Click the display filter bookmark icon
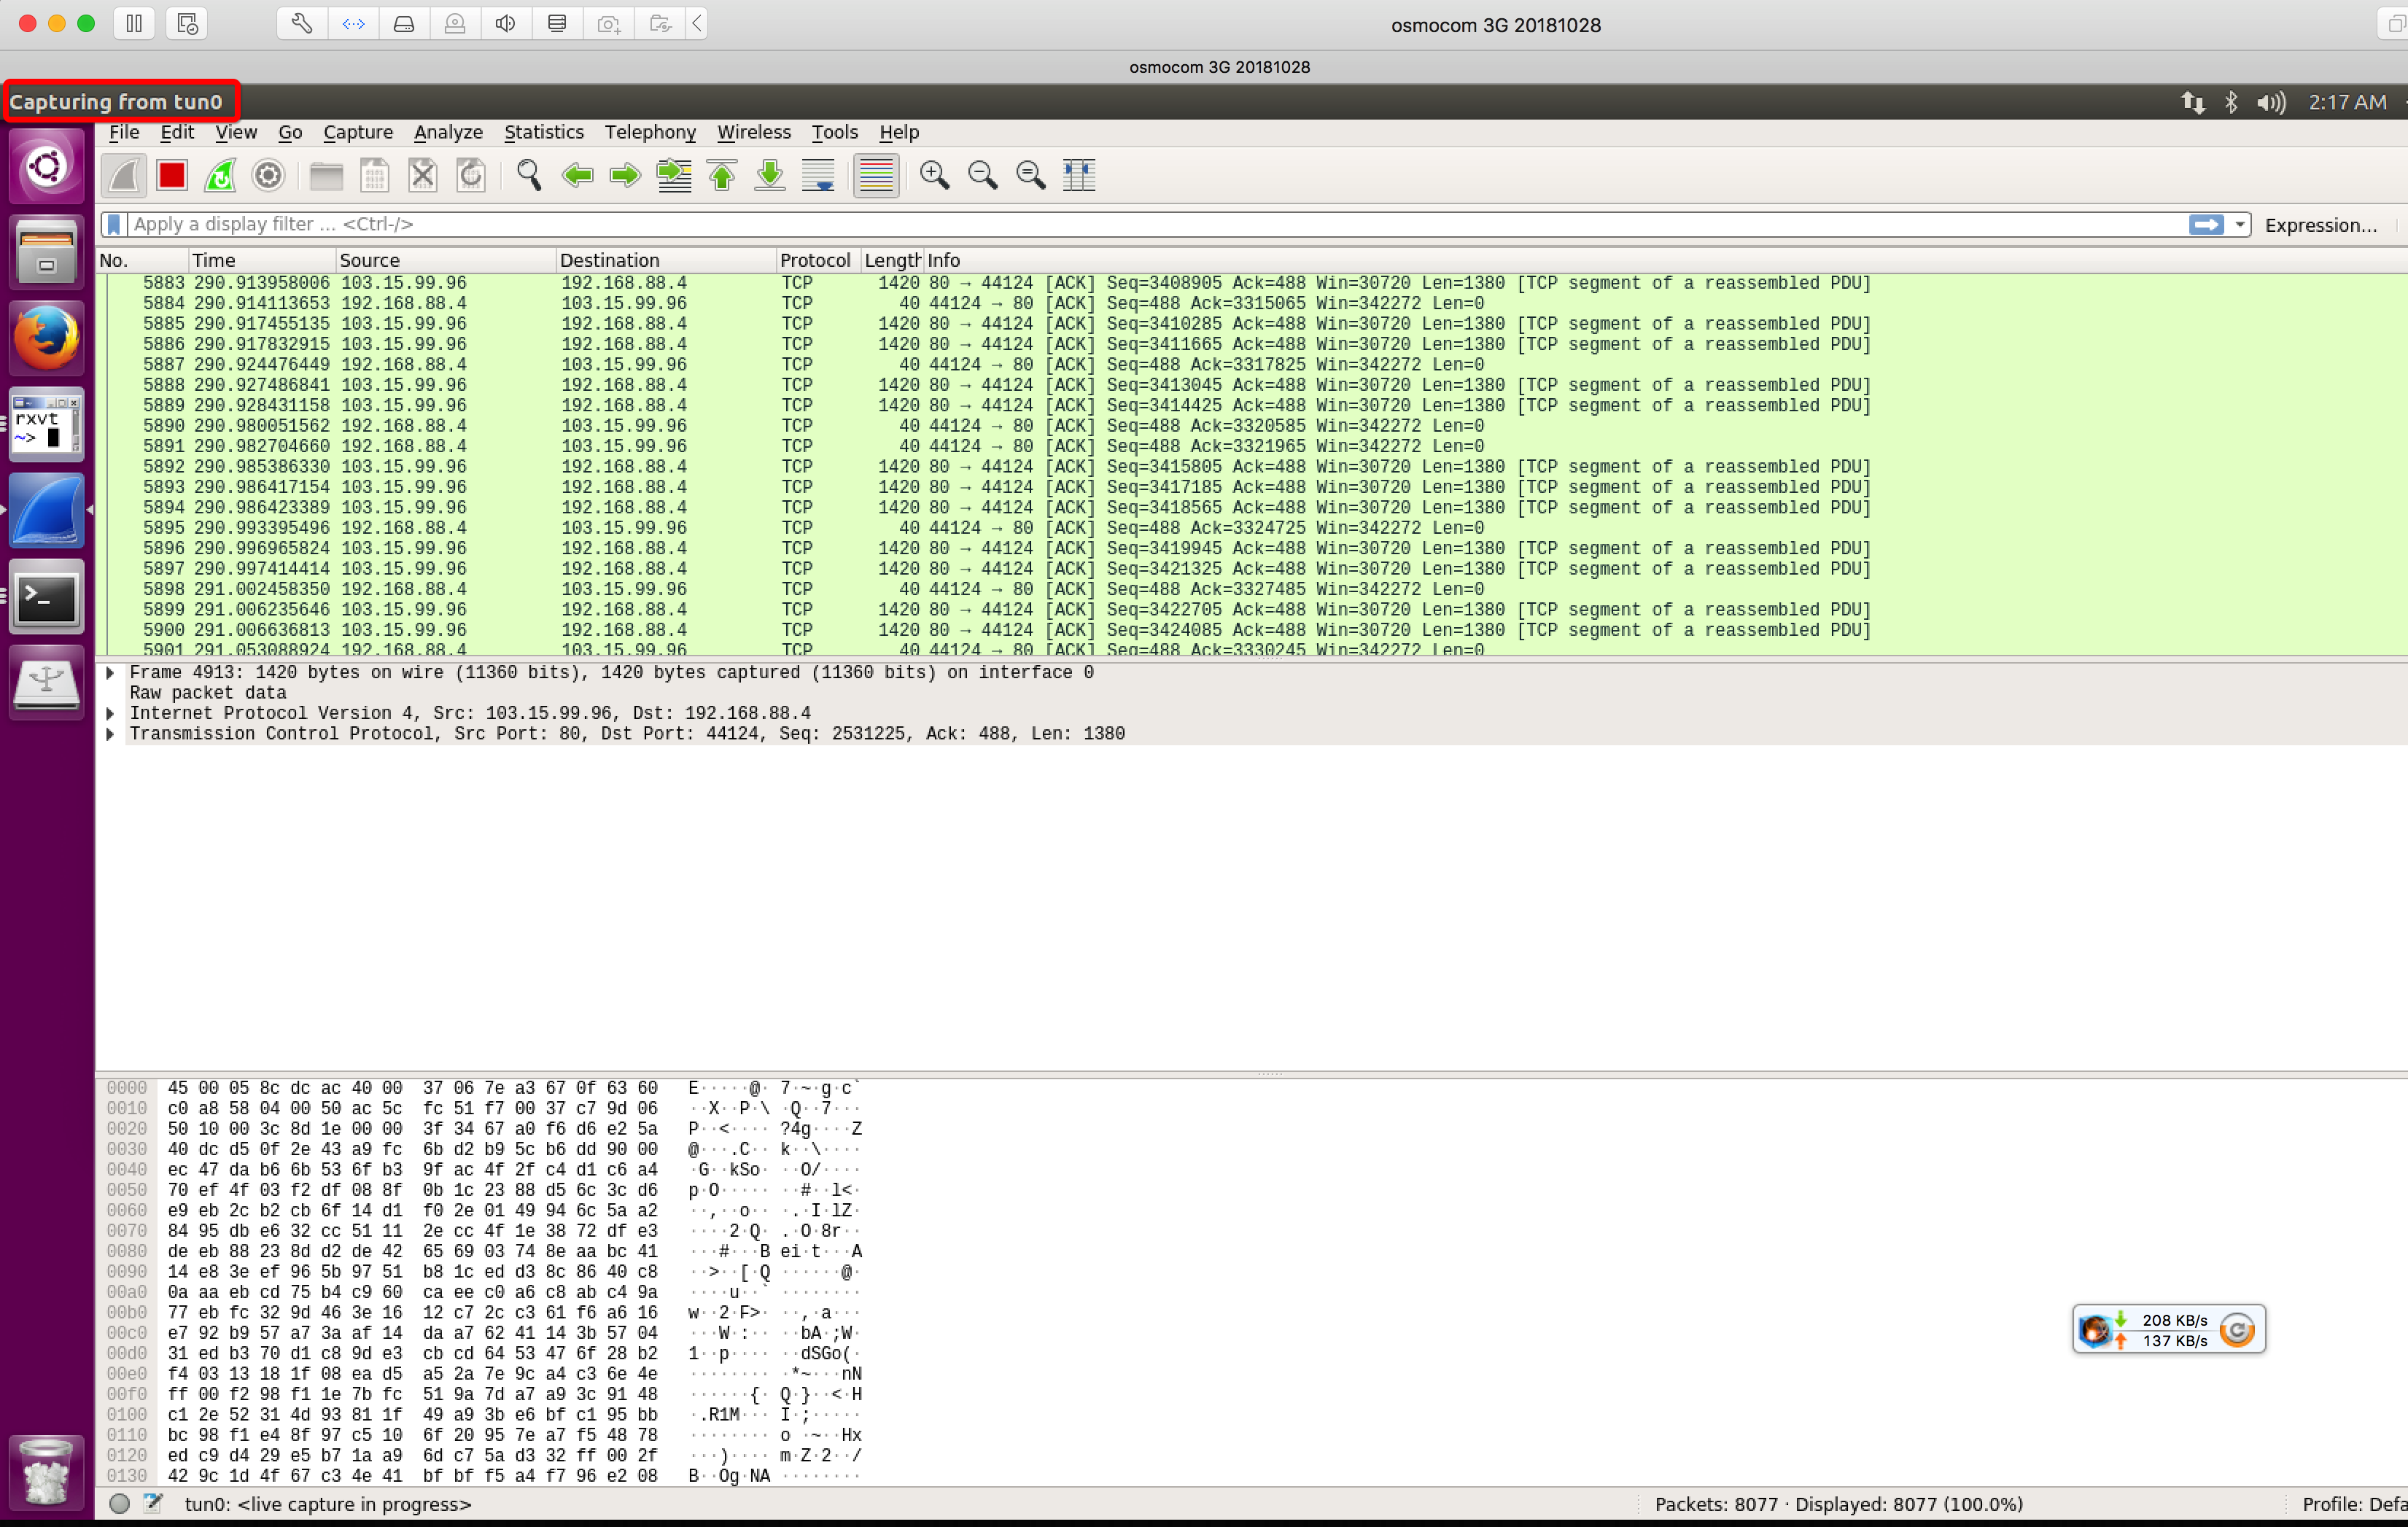The width and height of the screenshot is (2408, 1527). tap(114, 224)
